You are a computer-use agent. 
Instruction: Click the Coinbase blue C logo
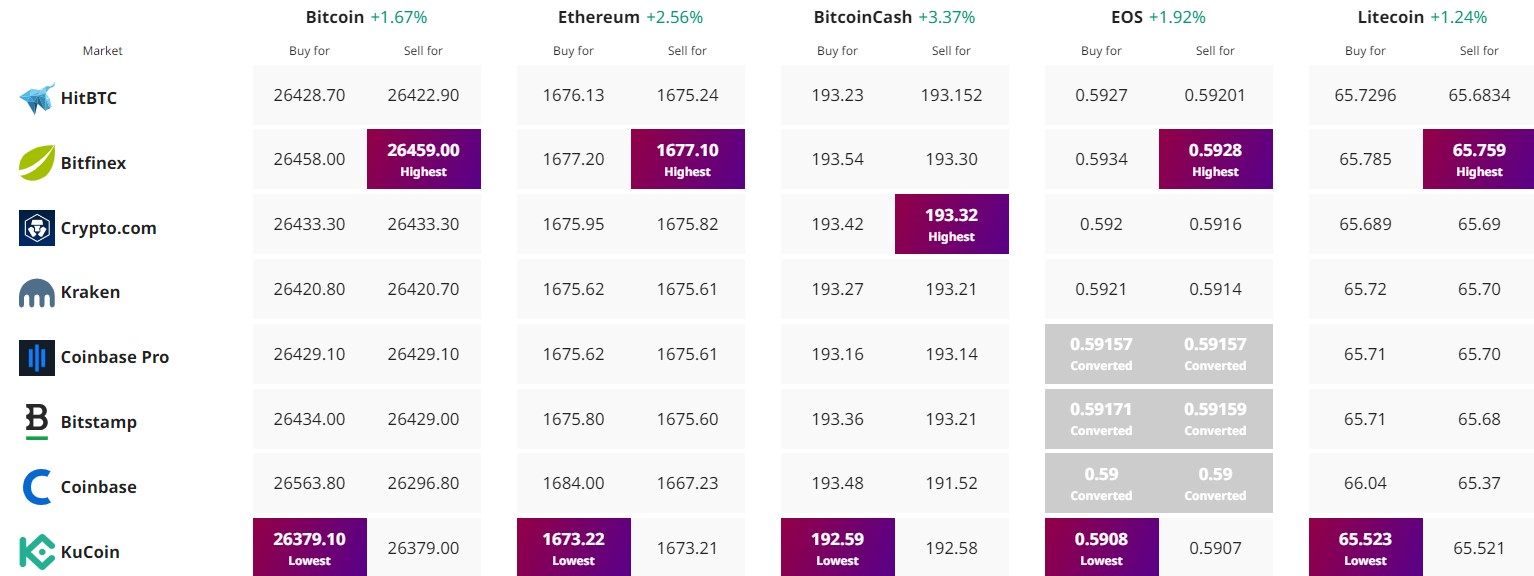pos(37,487)
